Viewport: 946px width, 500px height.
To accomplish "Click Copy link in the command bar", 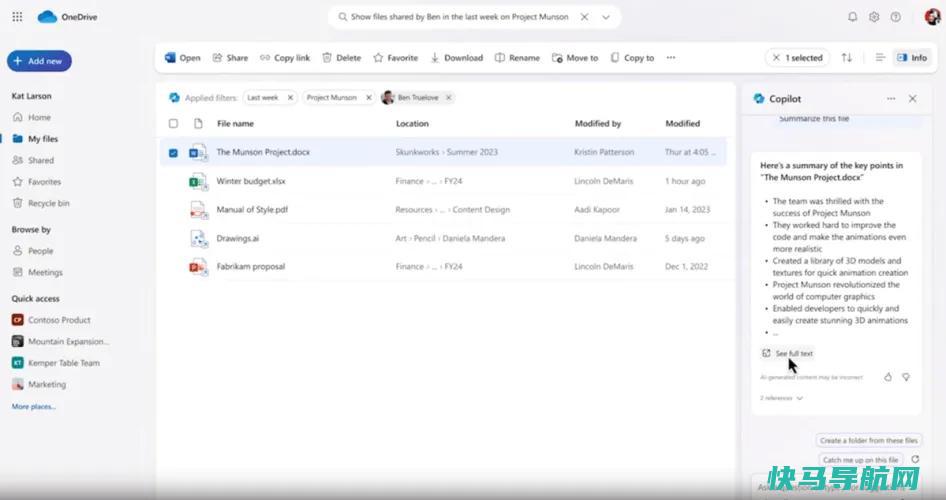I will pos(285,58).
